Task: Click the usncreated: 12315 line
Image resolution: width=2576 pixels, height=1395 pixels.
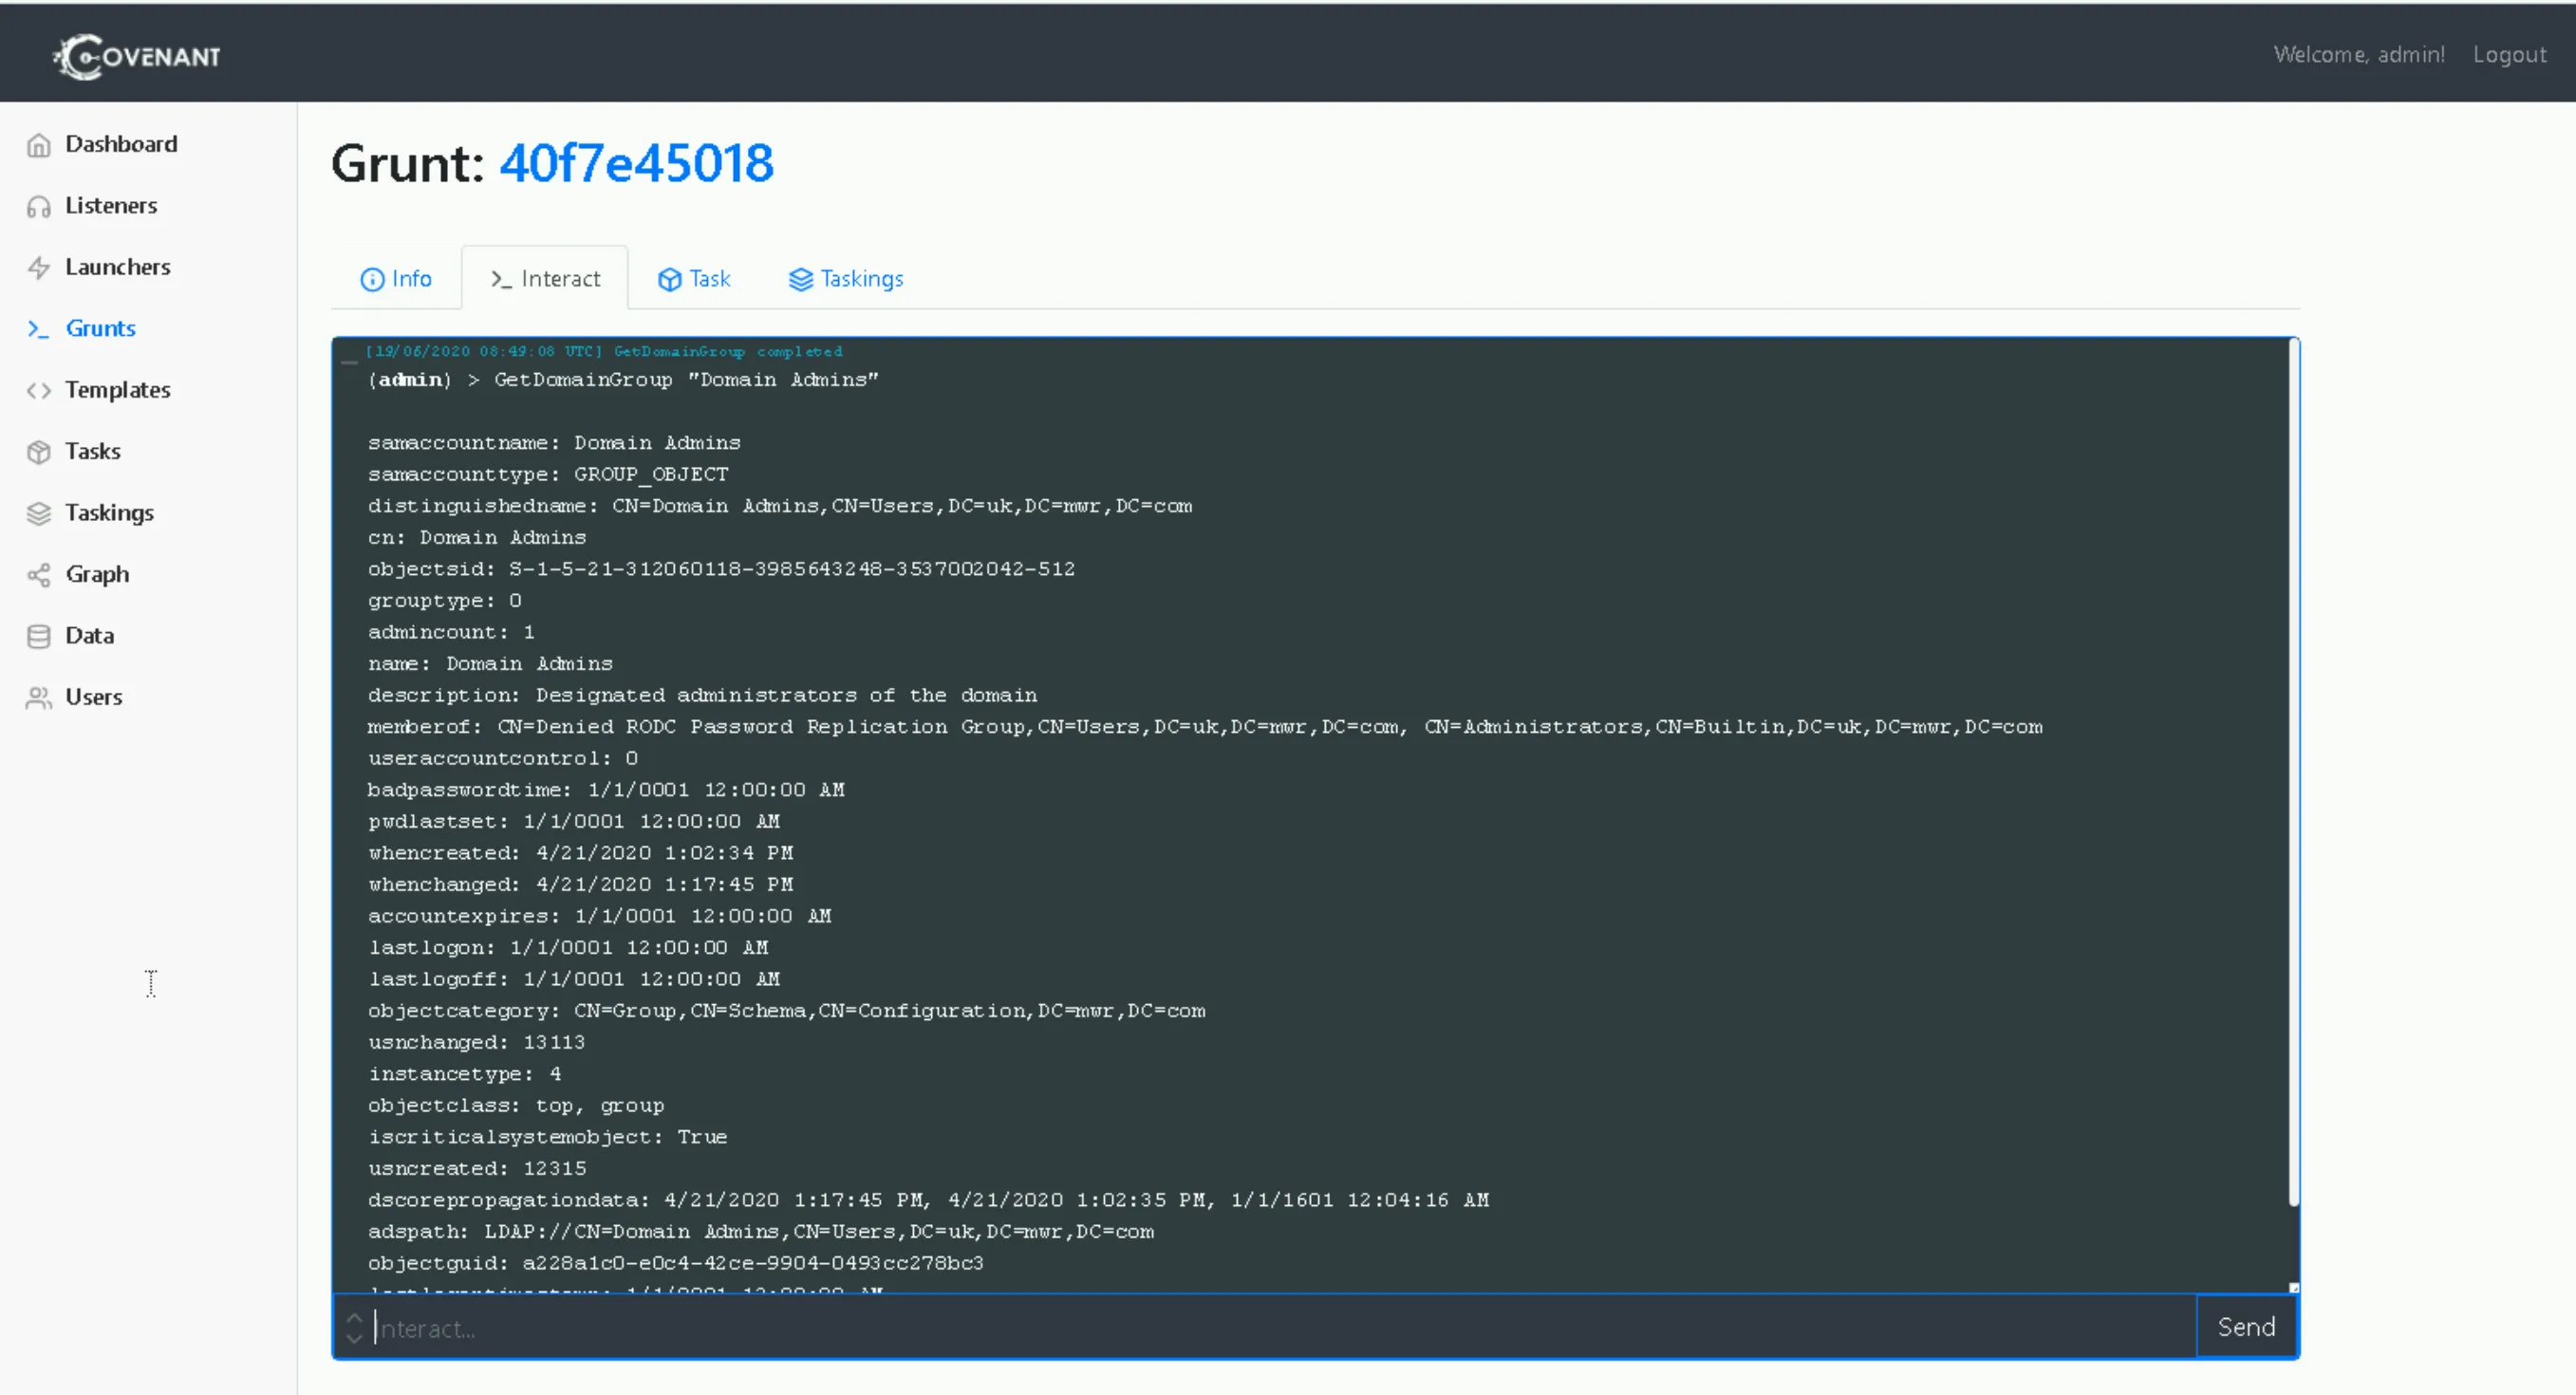Action: [477, 1169]
